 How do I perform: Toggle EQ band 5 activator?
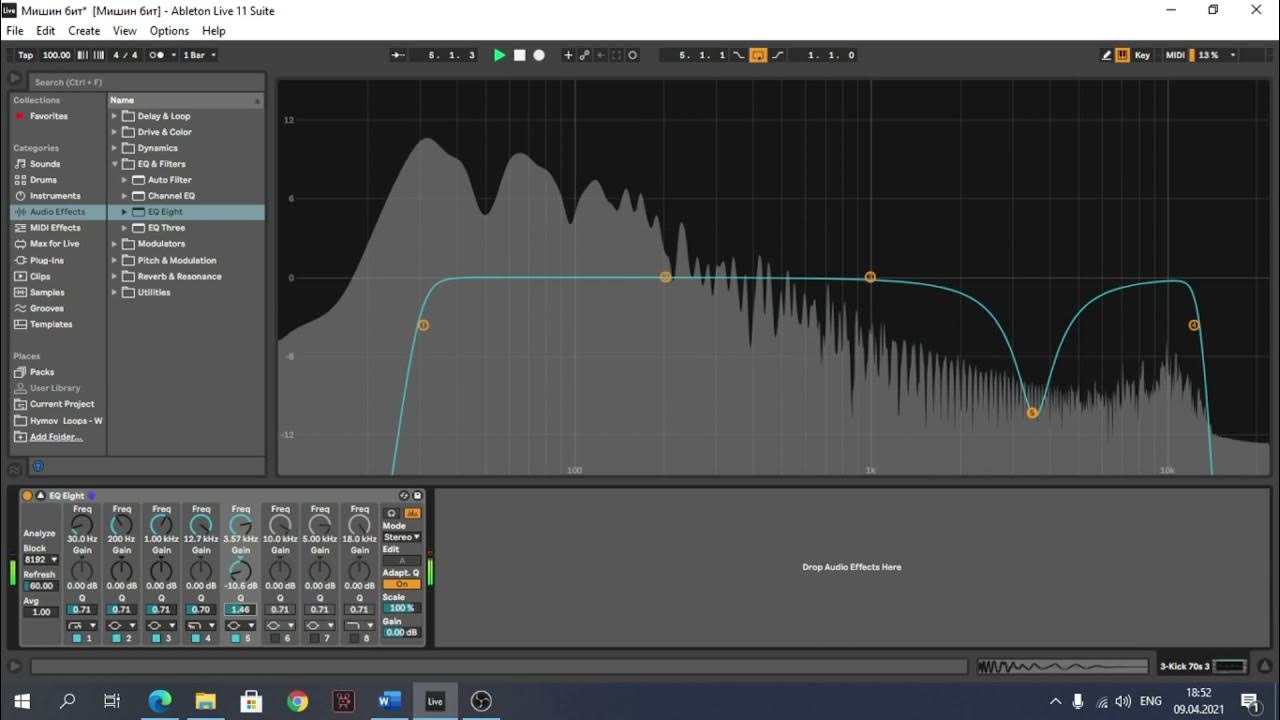pos(235,638)
